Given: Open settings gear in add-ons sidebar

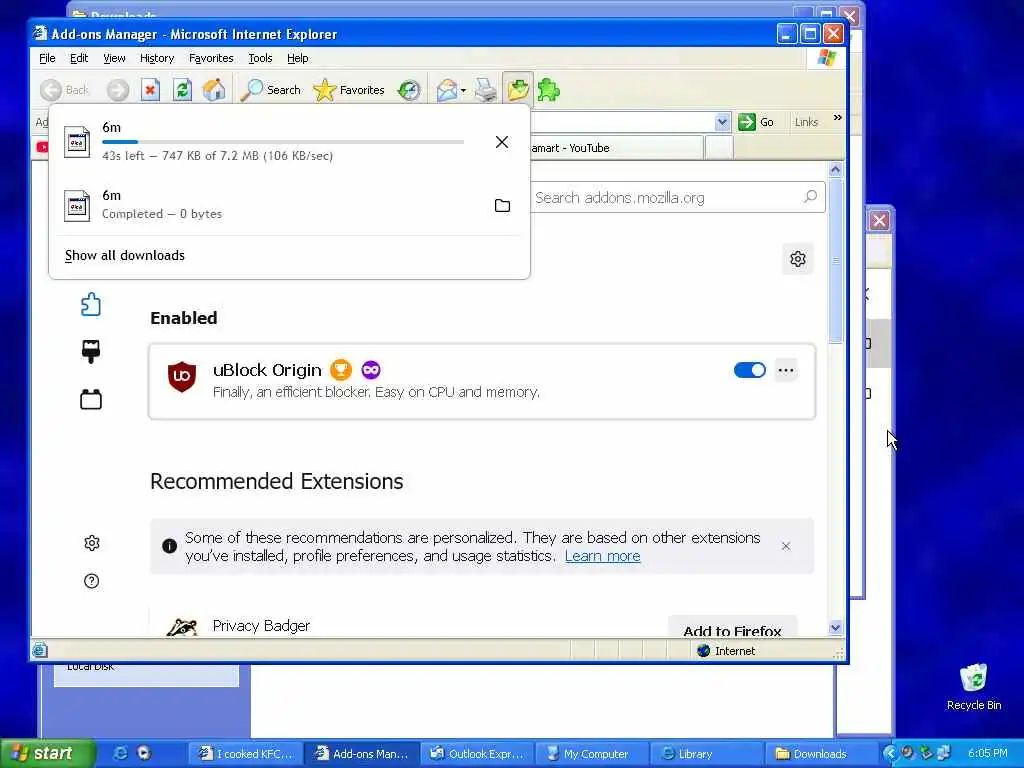Looking at the screenshot, I should coord(91,543).
